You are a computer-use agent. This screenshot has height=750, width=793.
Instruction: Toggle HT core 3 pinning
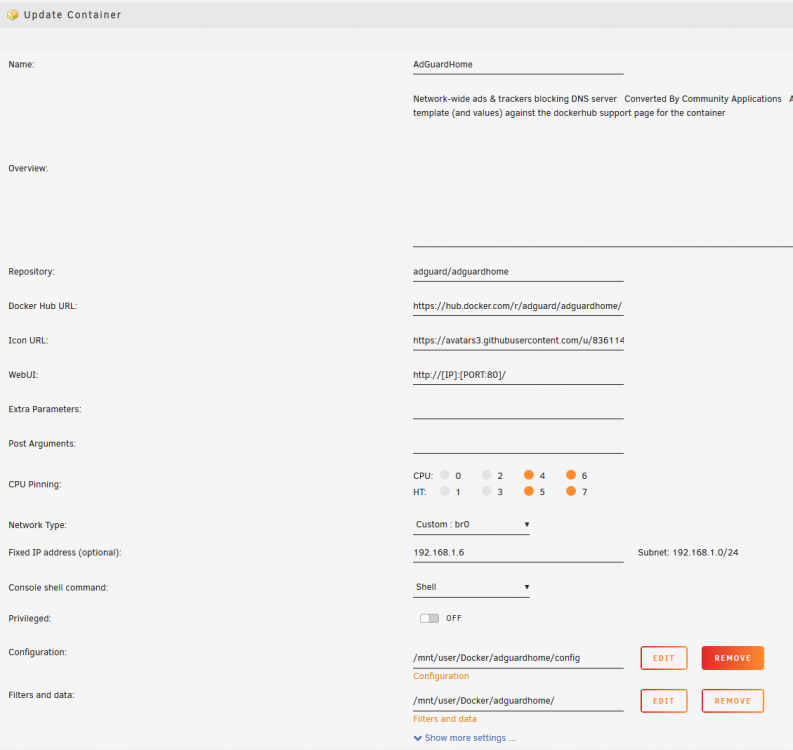(x=487, y=491)
